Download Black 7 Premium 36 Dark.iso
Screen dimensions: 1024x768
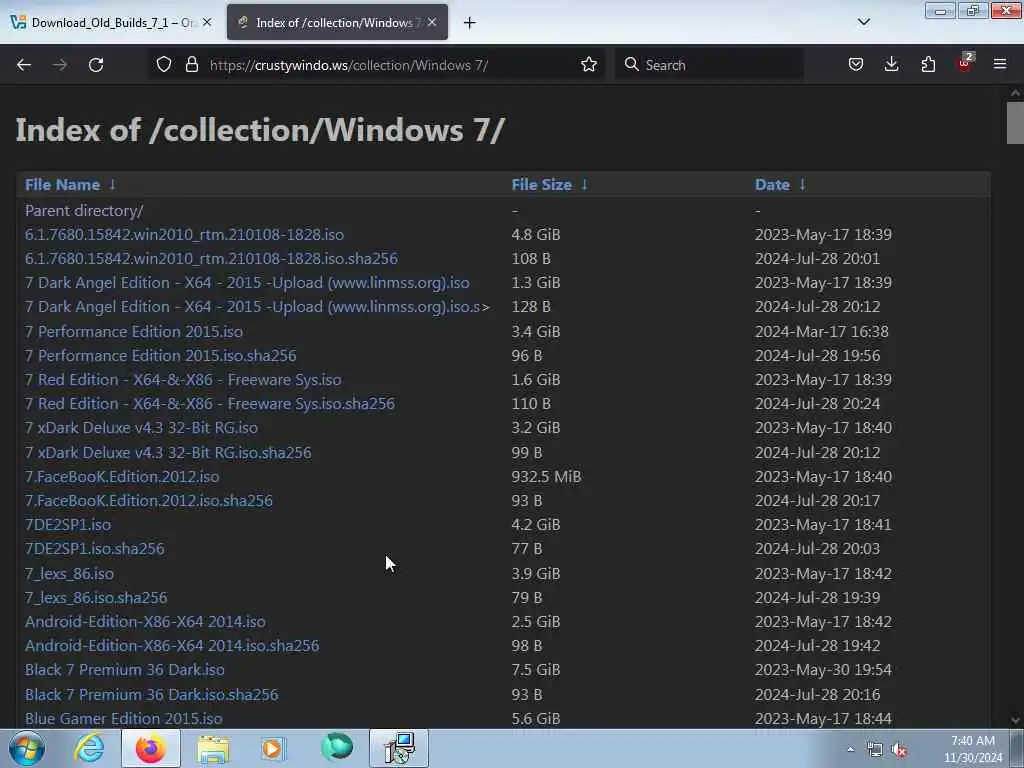[x=125, y=670]
